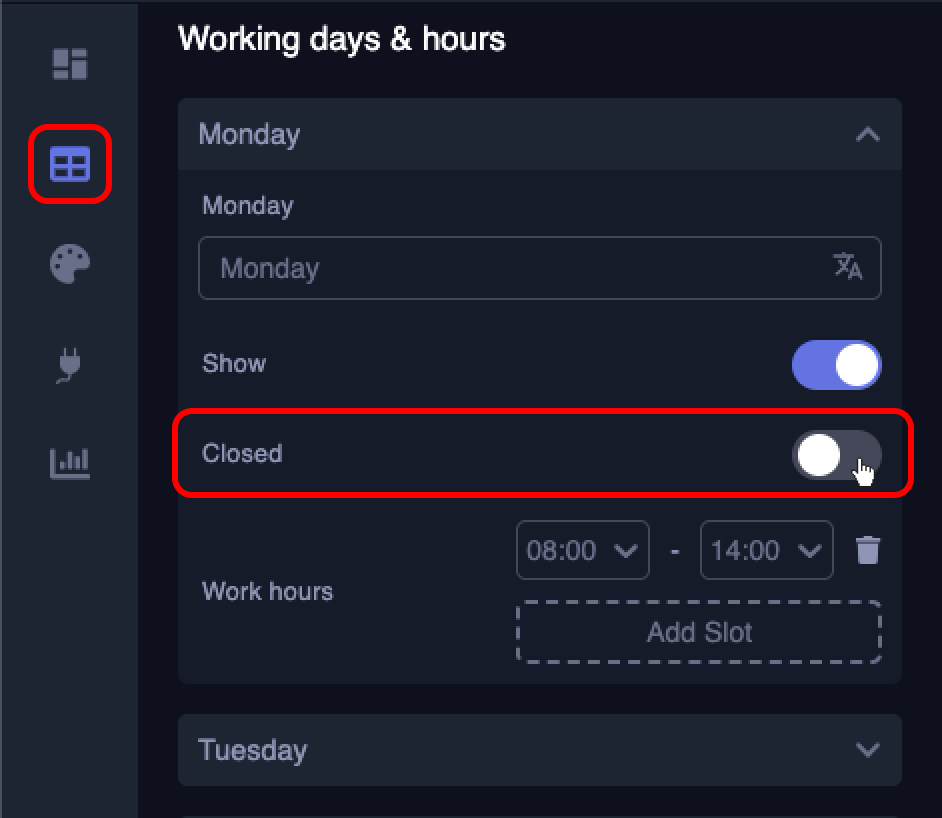Open the 08:00 start time dropdown
Viewport: 942px width, 818px height.
583,550
